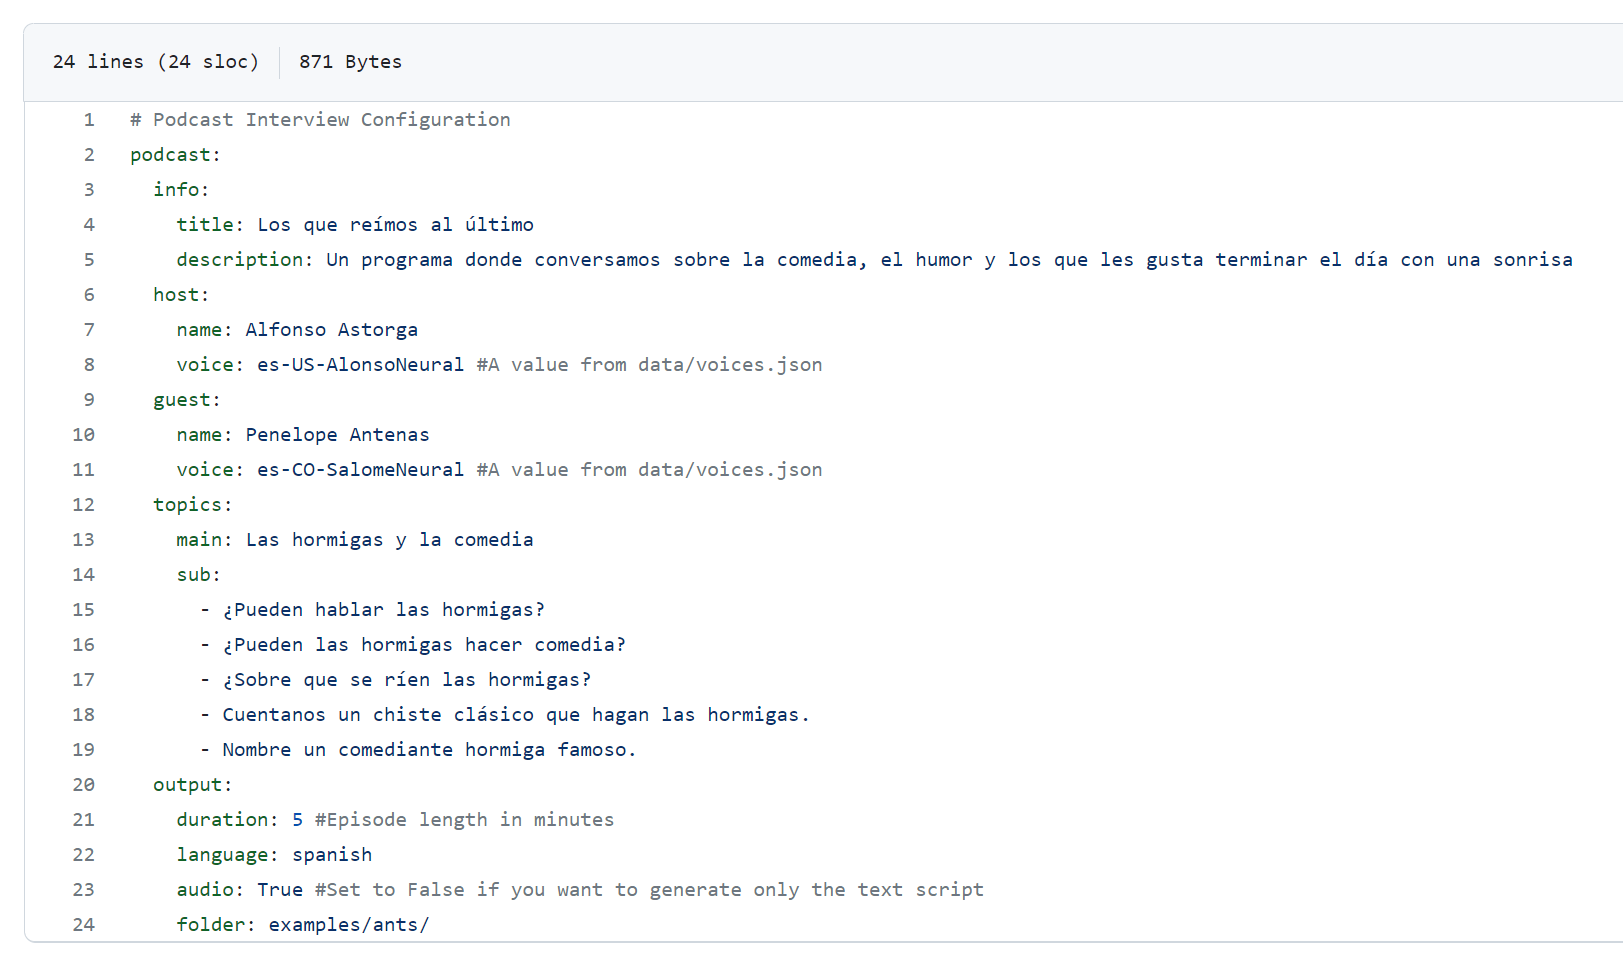Select line number 11 beside guest voice
Viewport: 1623px width, 970px height.
tap(84, 470)
